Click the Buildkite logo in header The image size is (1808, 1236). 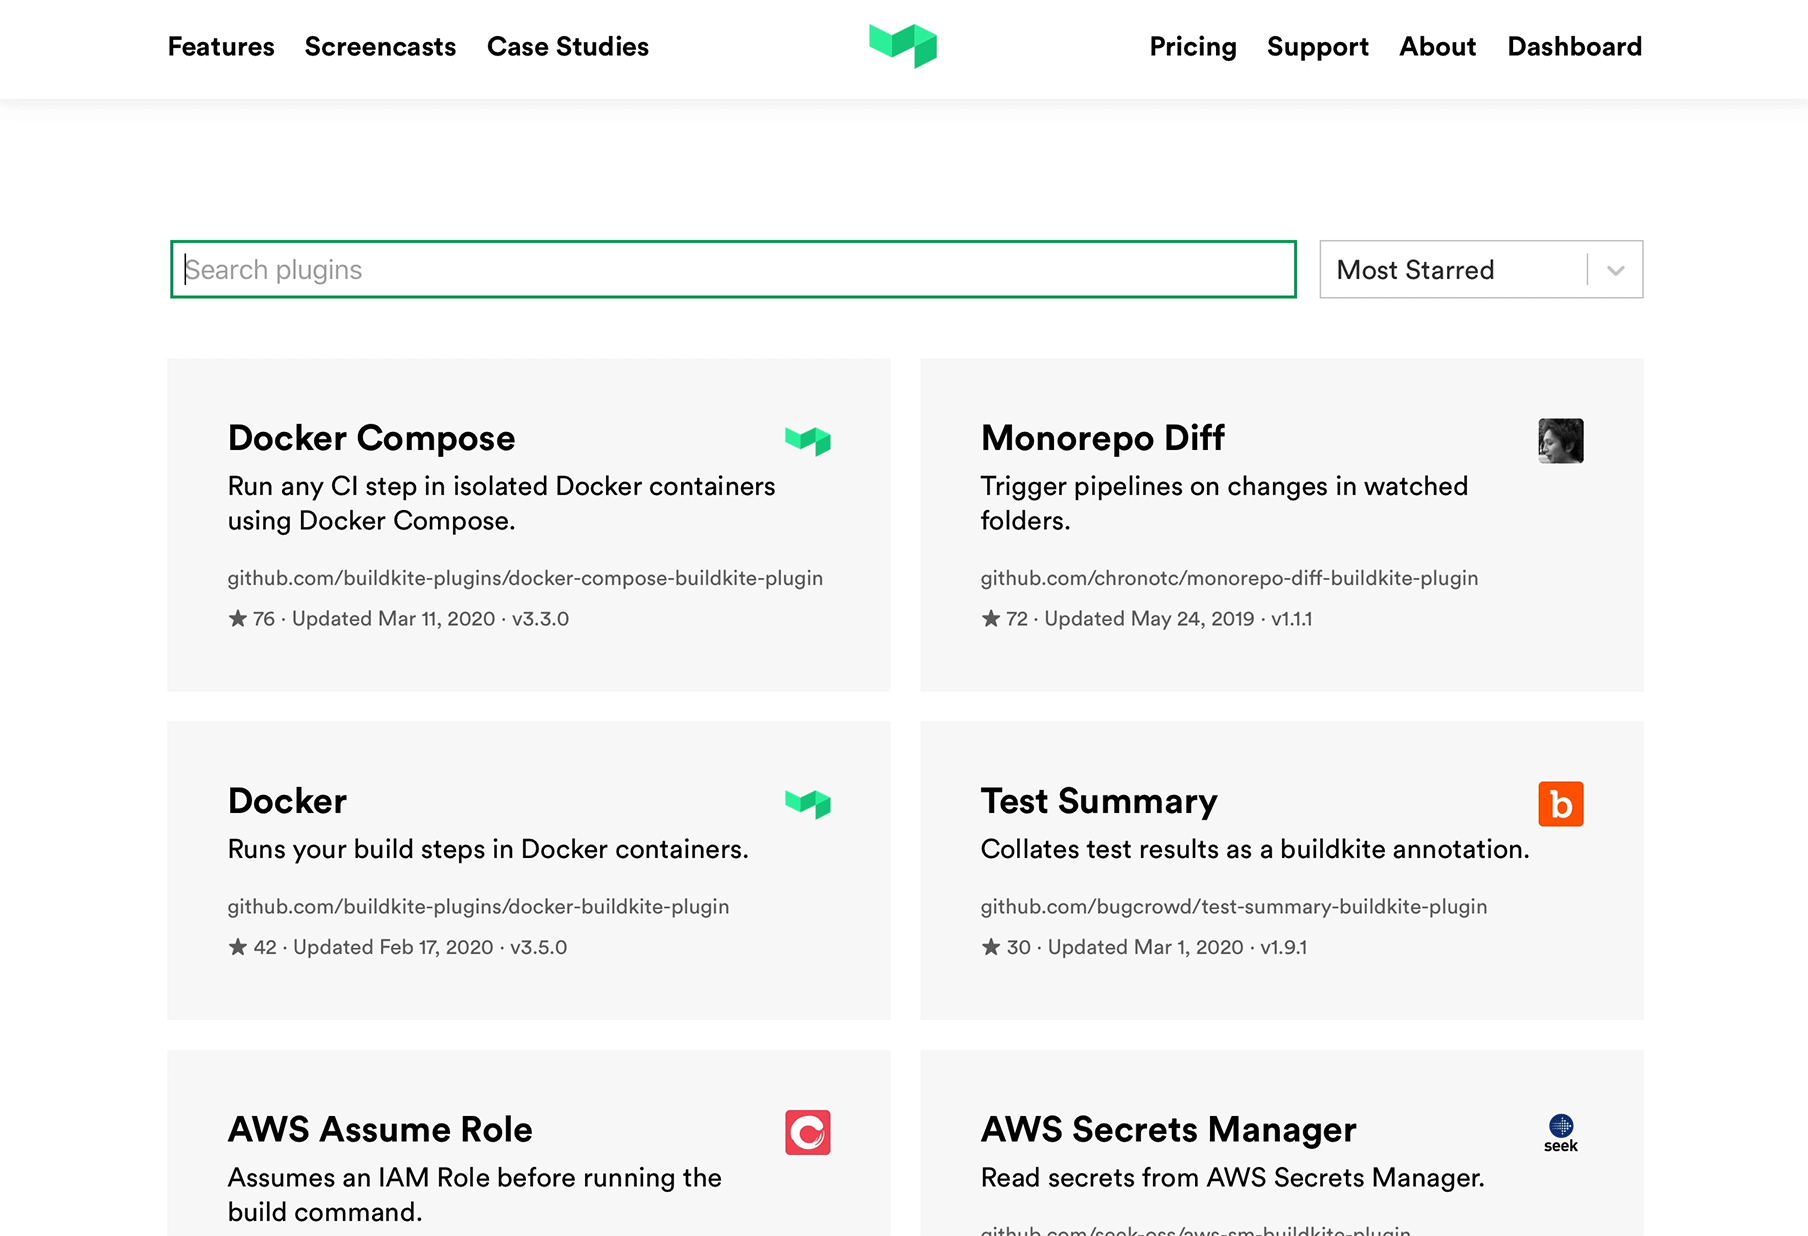click(x=903, y=46)
